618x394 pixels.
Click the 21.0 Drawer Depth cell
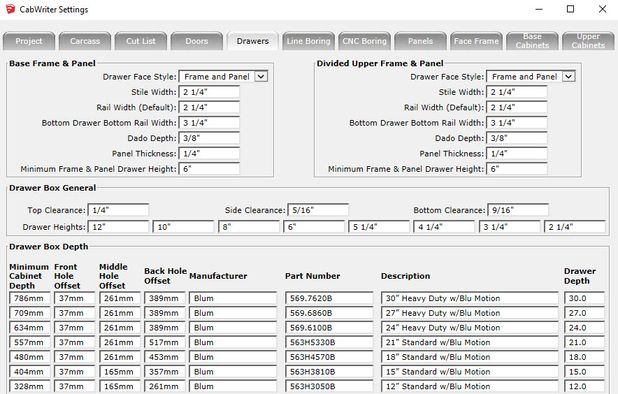584,342
